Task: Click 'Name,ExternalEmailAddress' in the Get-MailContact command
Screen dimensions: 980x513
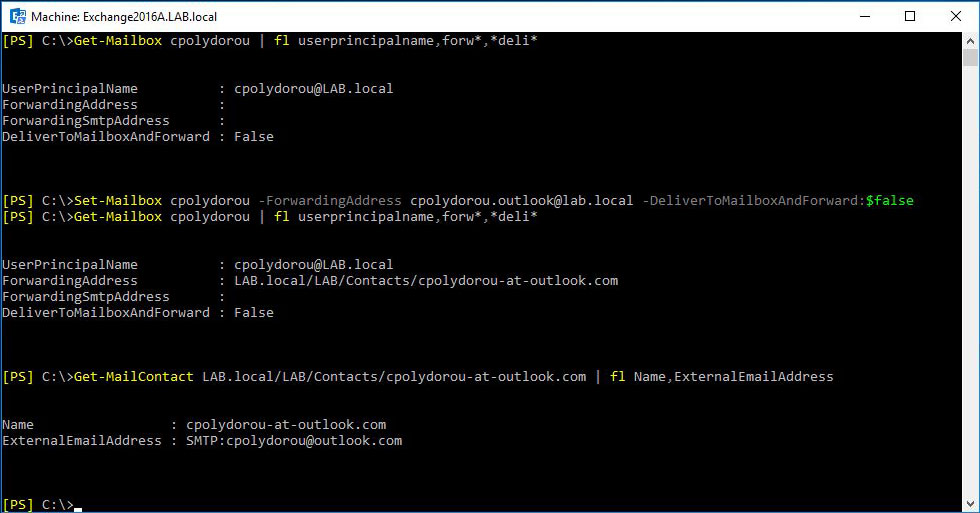Action: point(734,377)
